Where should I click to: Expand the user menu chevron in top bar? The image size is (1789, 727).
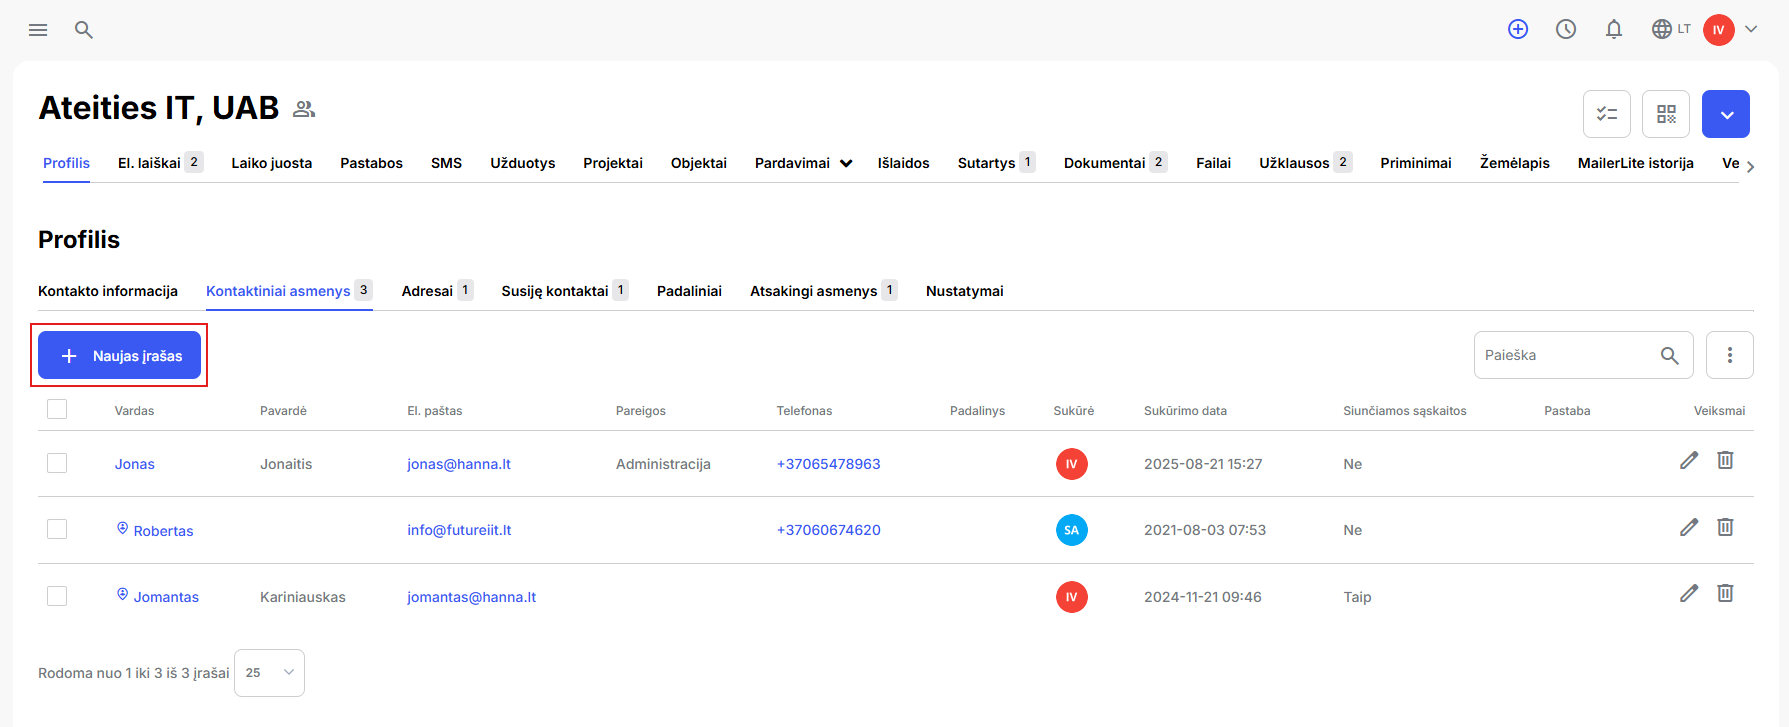[x=1751, y=29]
